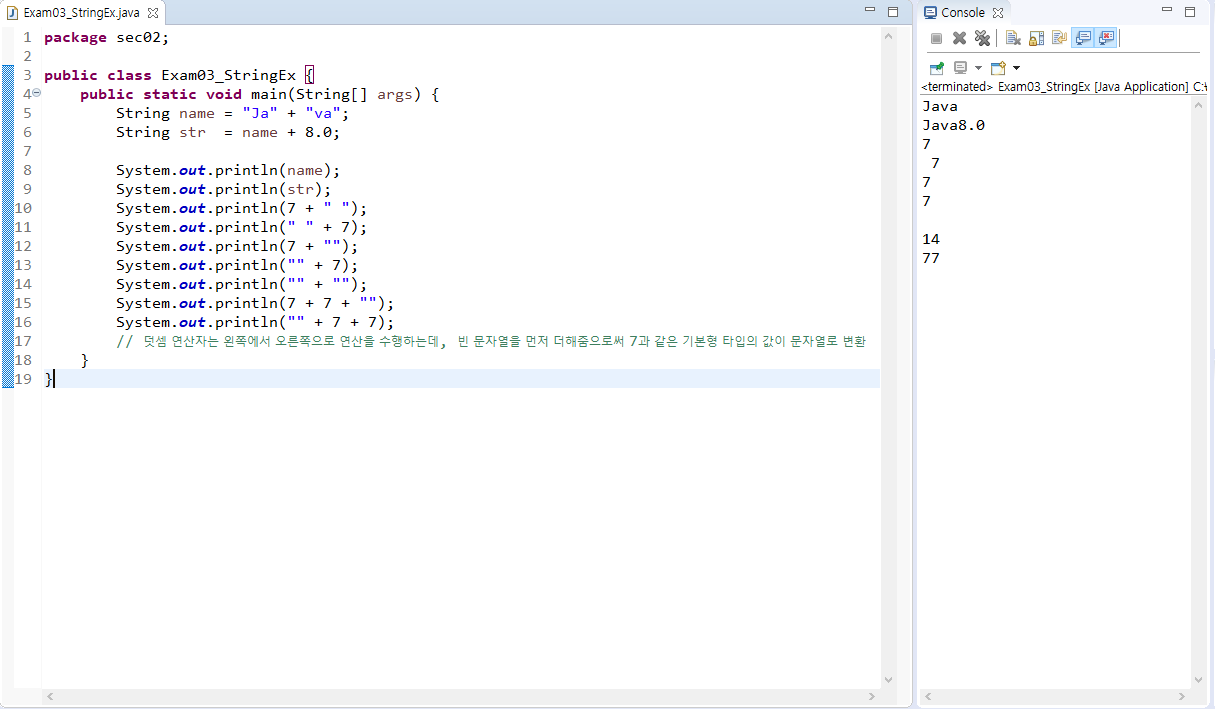Click the '77' console output line
Screen dimensions: 1215x709
click(931, 258)
